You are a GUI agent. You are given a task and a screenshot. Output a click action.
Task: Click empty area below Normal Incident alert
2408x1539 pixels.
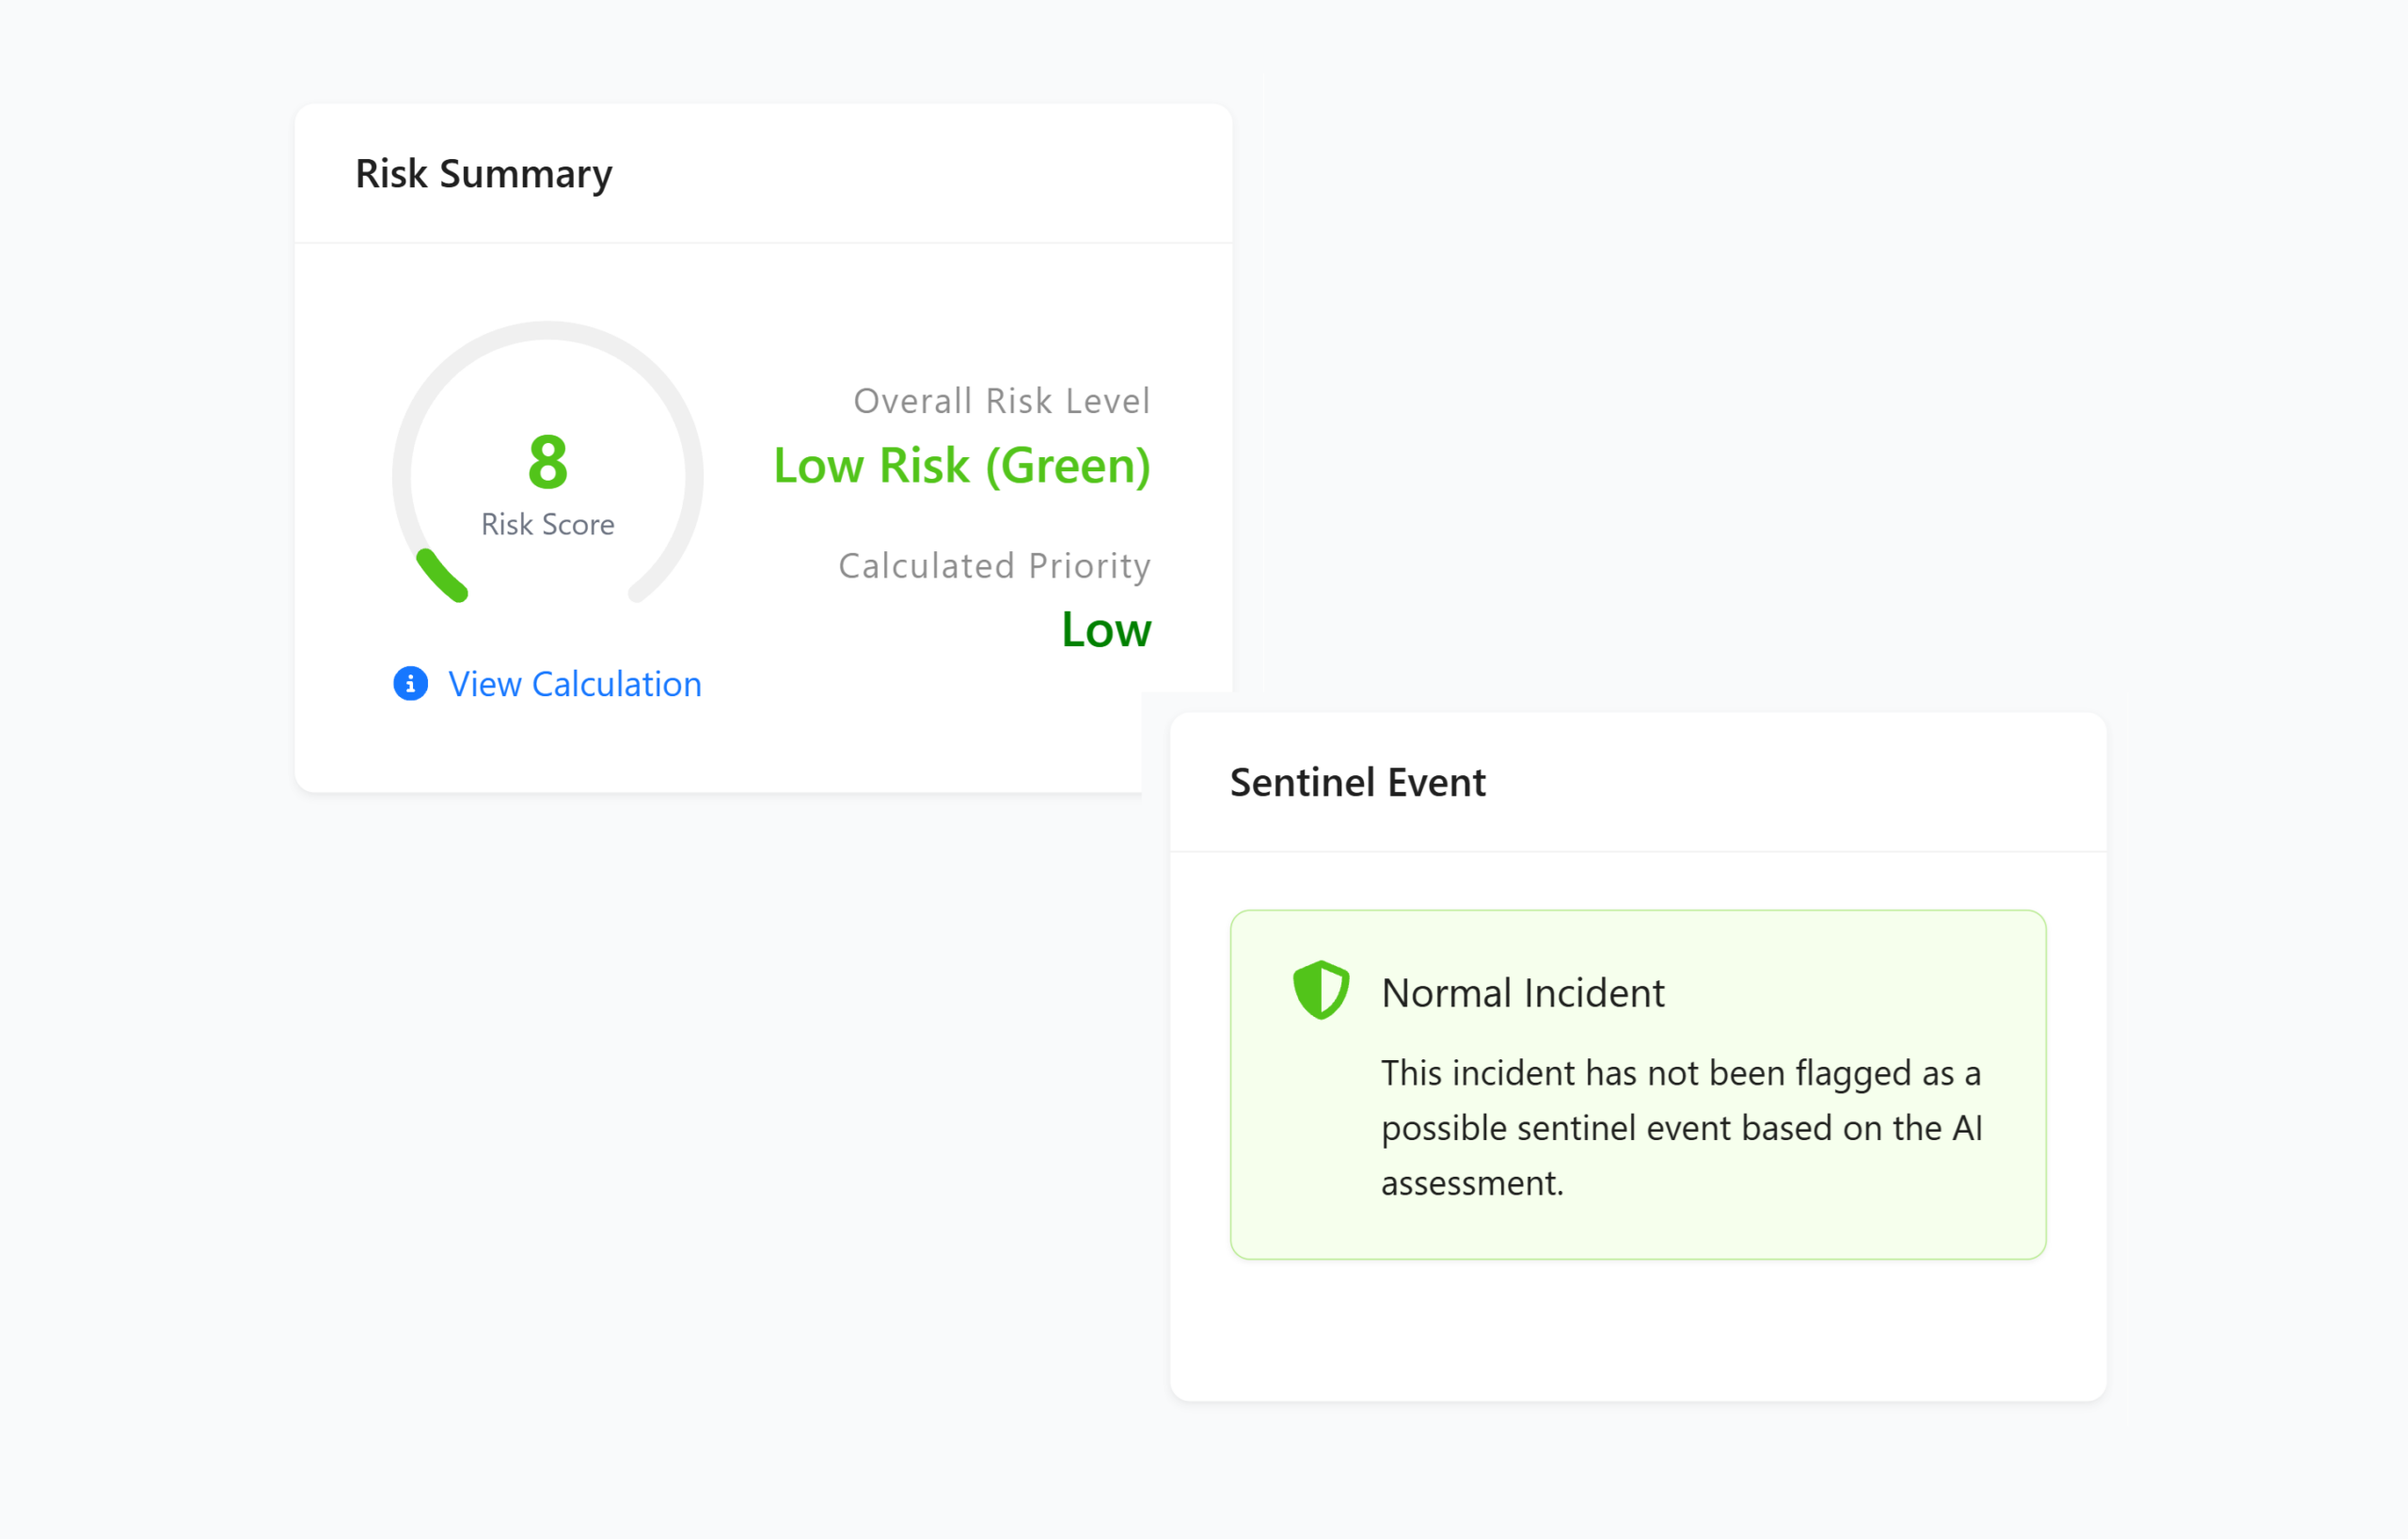tap(1637, 1330)
